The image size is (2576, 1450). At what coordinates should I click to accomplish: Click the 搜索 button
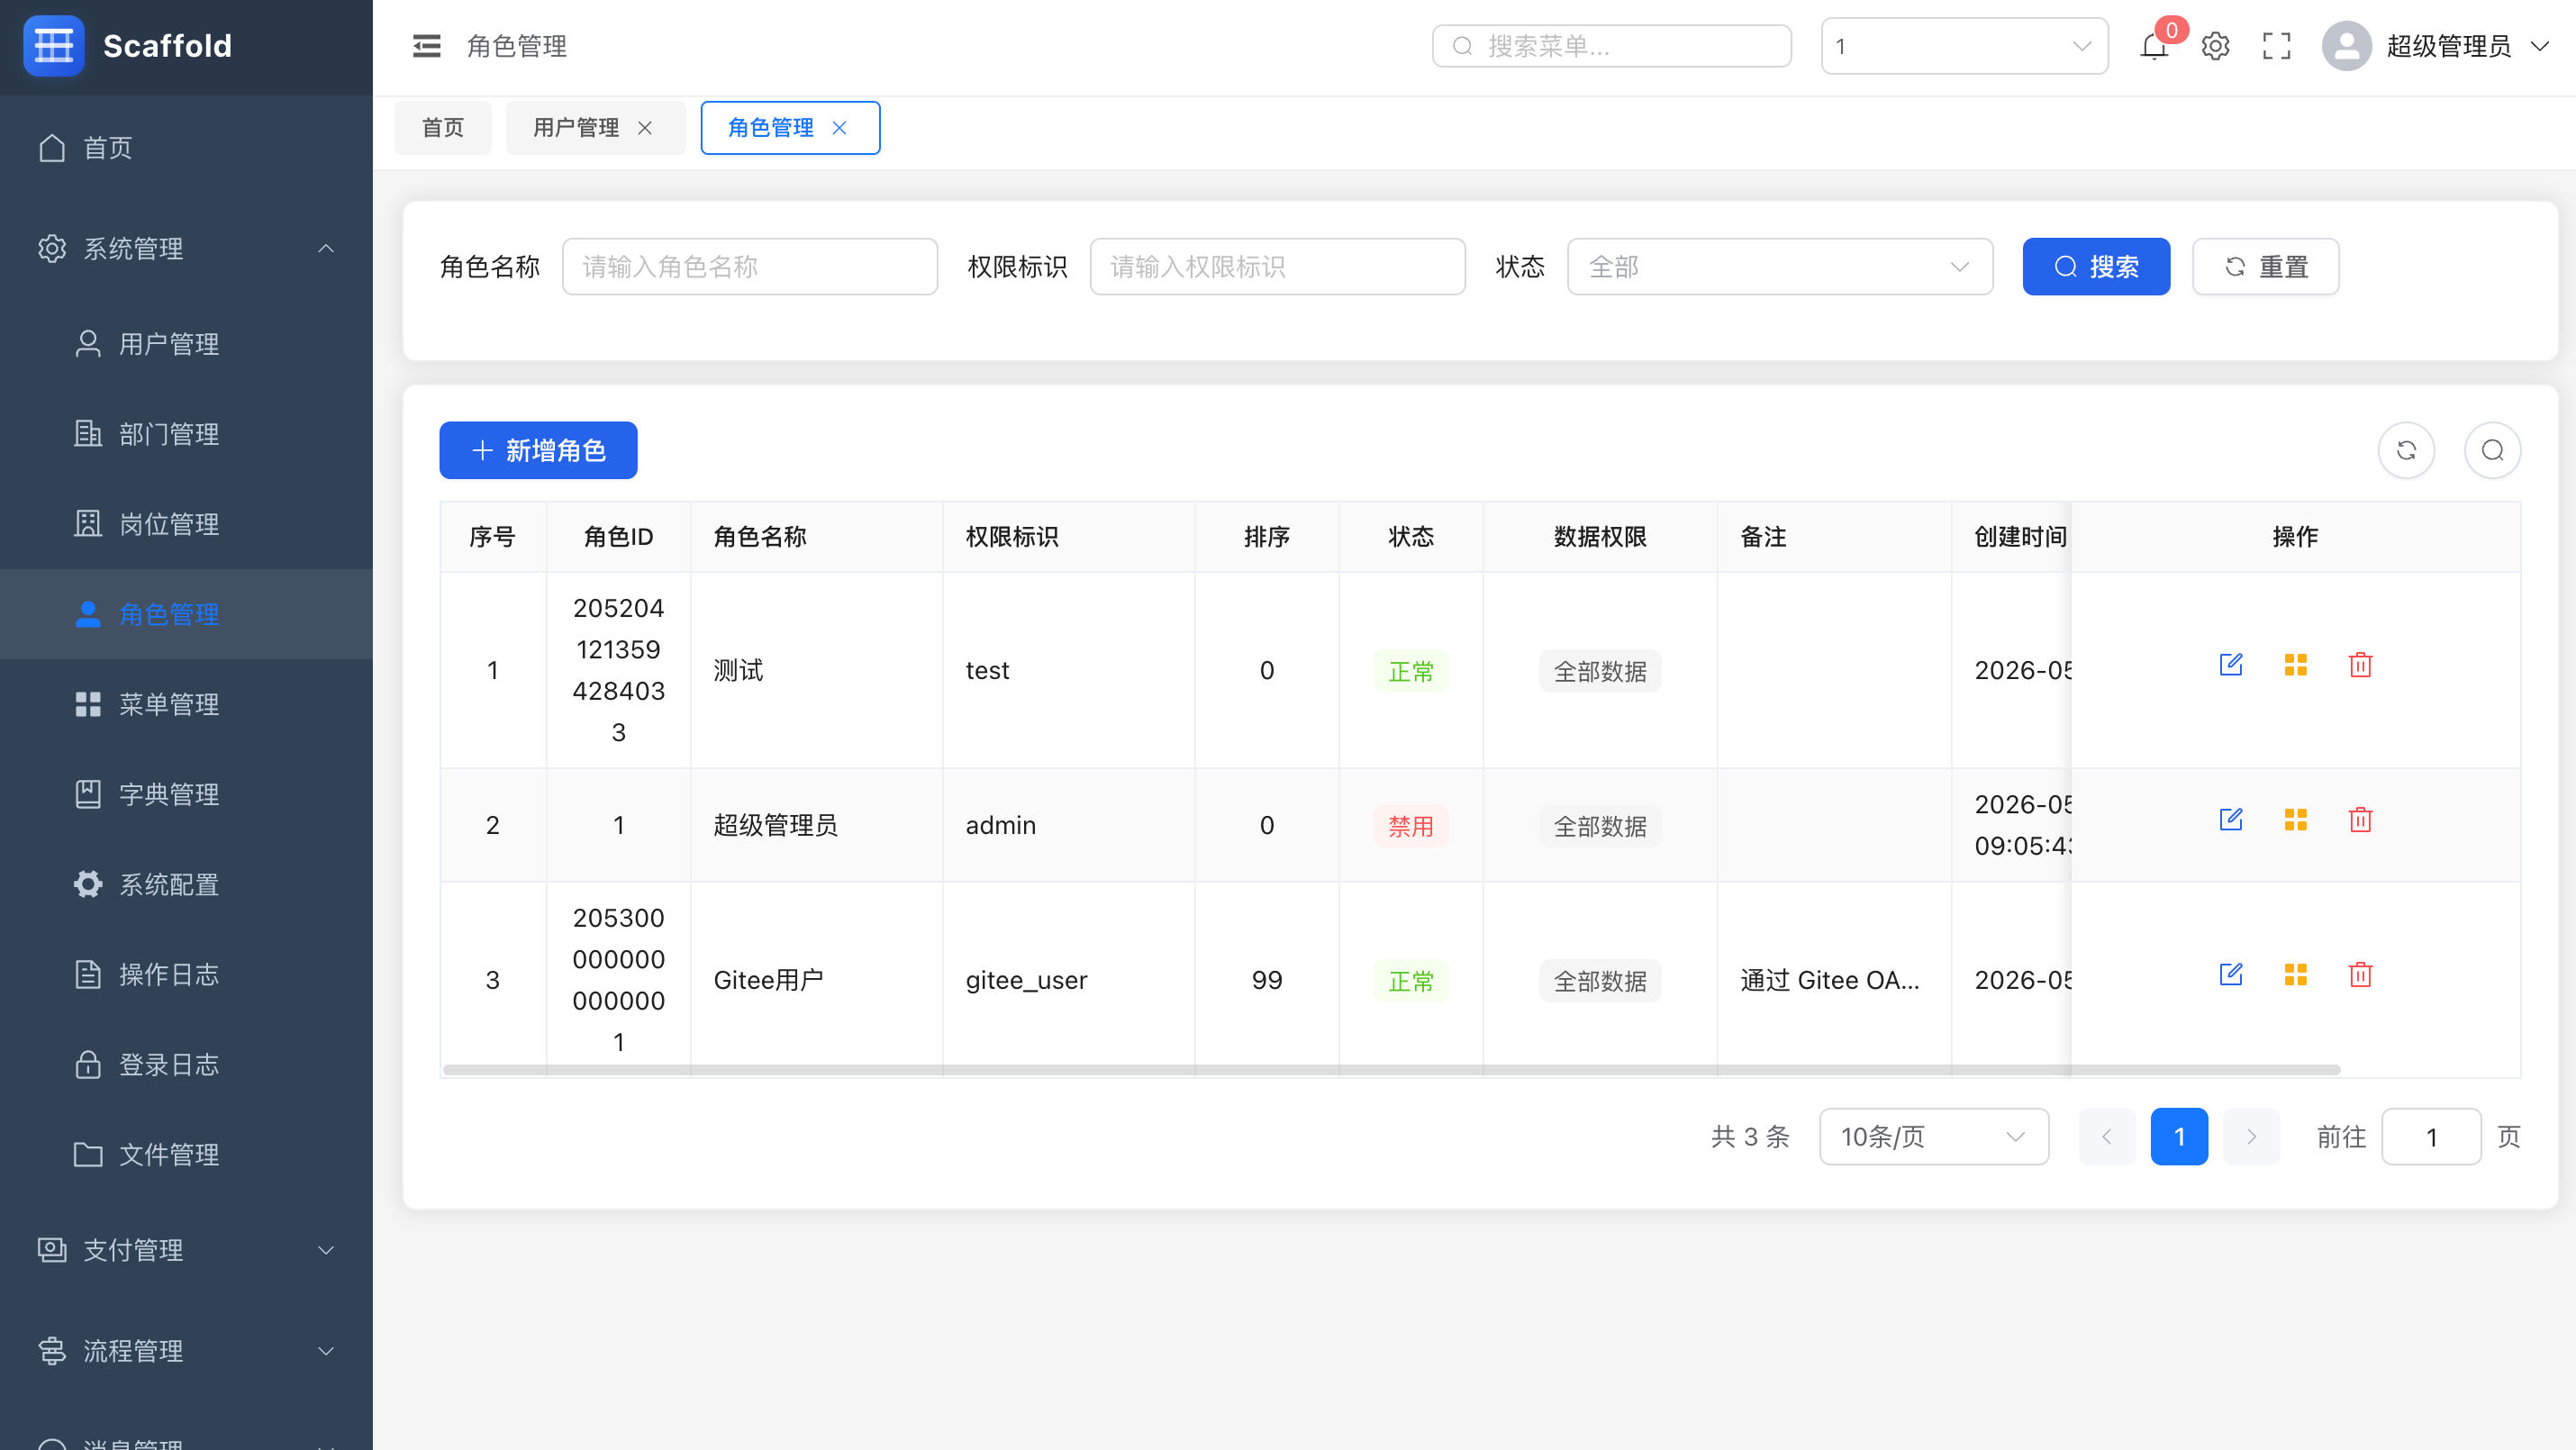(x=2096, y=267)
